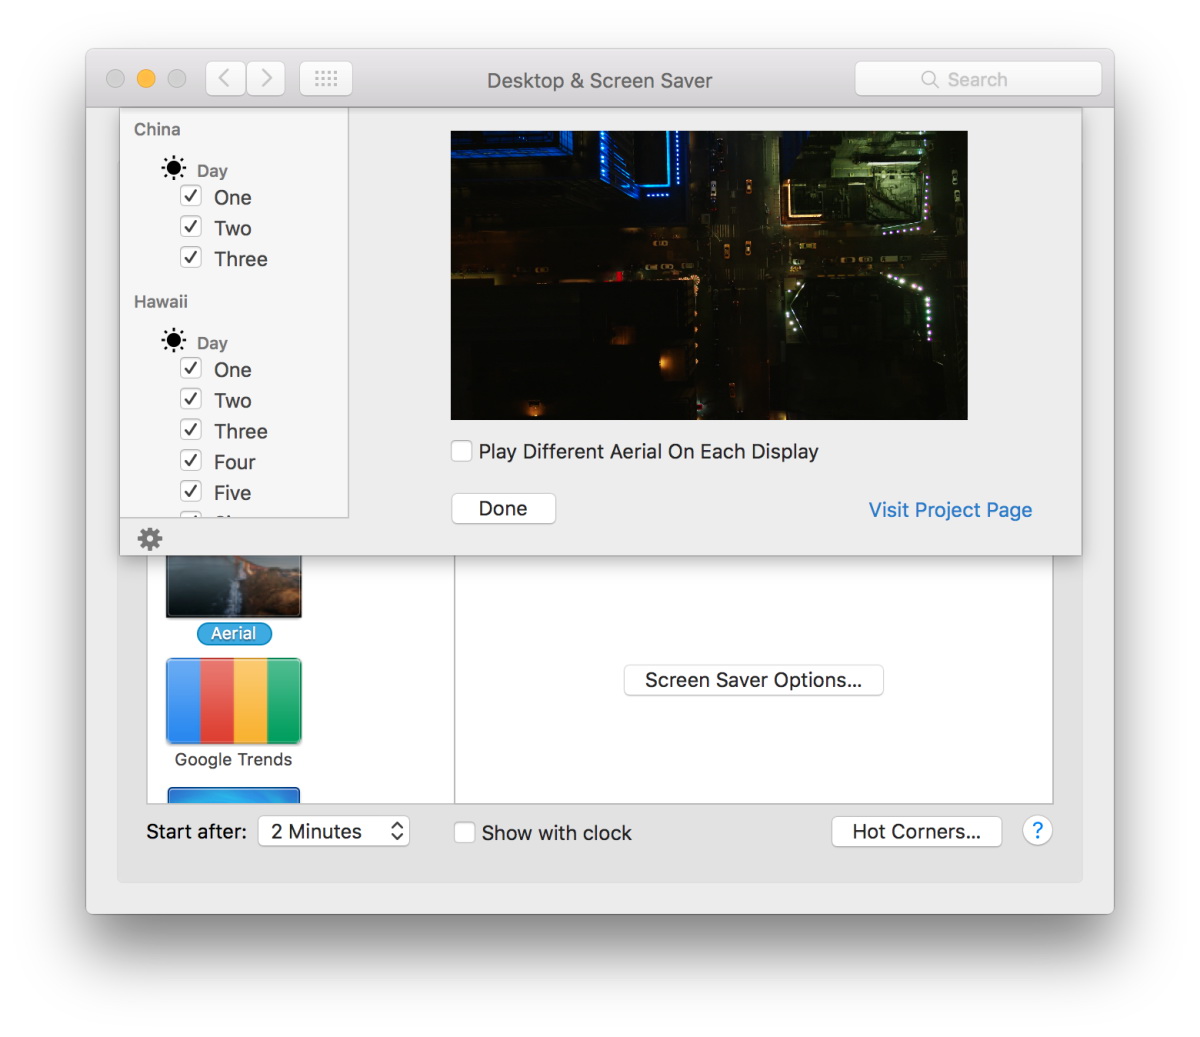Uncheck Hawaii Day Two video
Viewport: 1200px width, 1037px height.
tap(191, 399)
